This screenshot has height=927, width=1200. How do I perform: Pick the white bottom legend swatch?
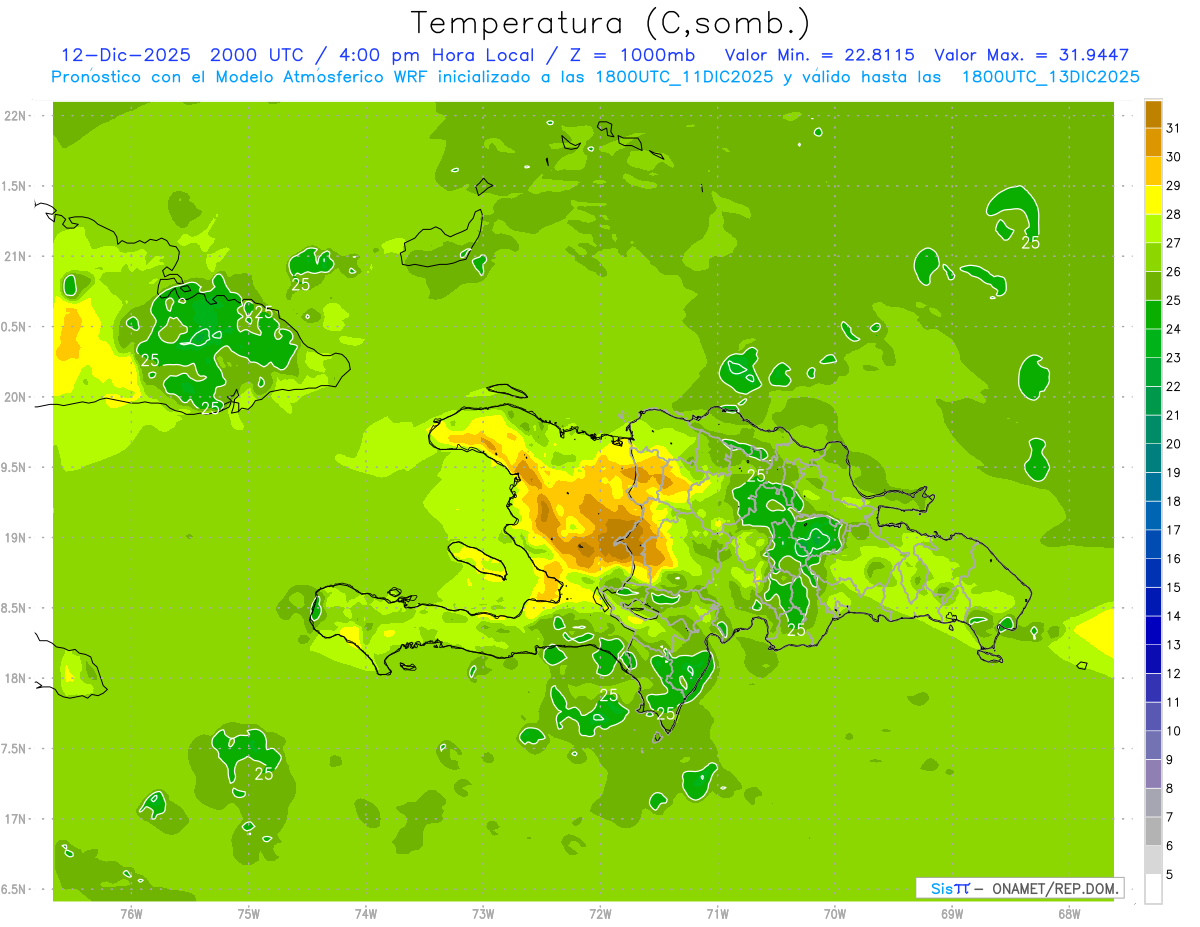[x=1153, y=889]
